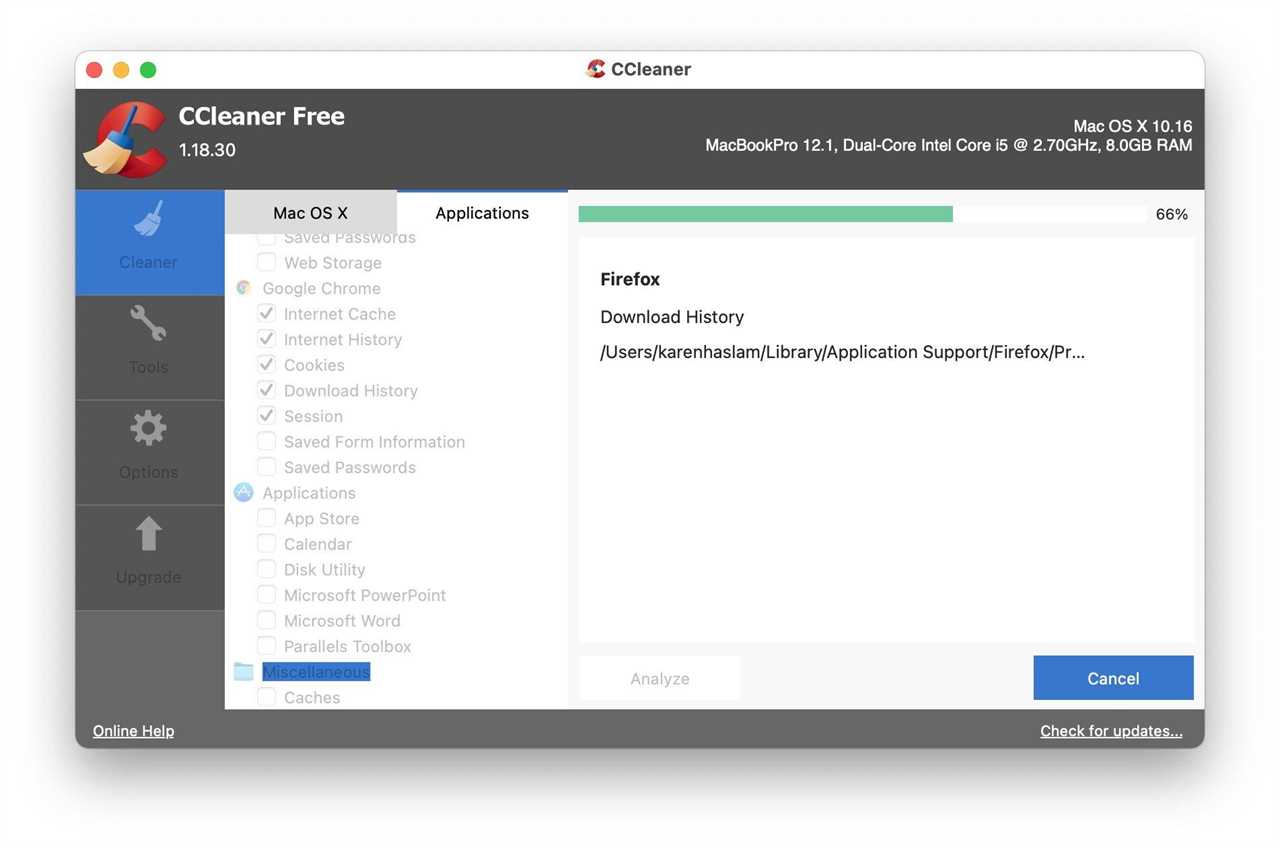Uncheck Chrome Download History checkbox
Screen dimensions: 1280x848
point(266,390)
